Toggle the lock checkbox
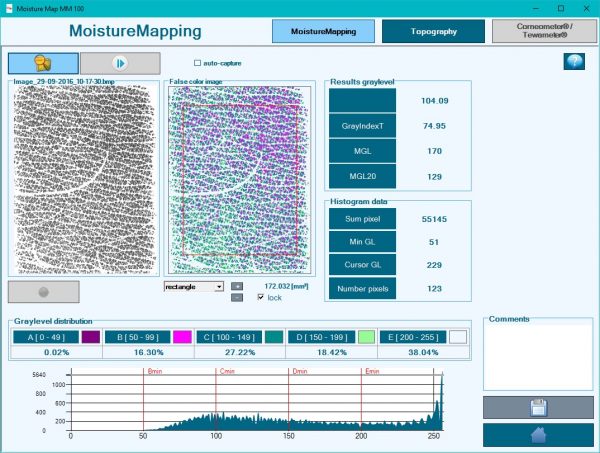 (x=261, y=297)
